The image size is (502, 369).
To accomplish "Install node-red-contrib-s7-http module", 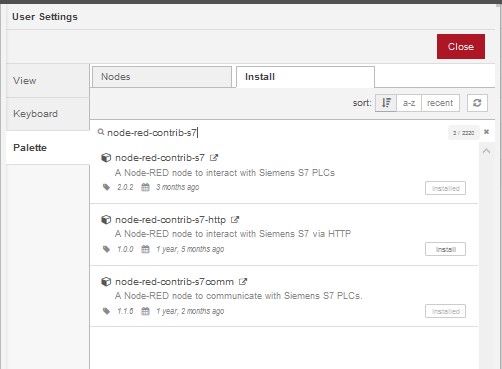I will [x=445, y=249].
